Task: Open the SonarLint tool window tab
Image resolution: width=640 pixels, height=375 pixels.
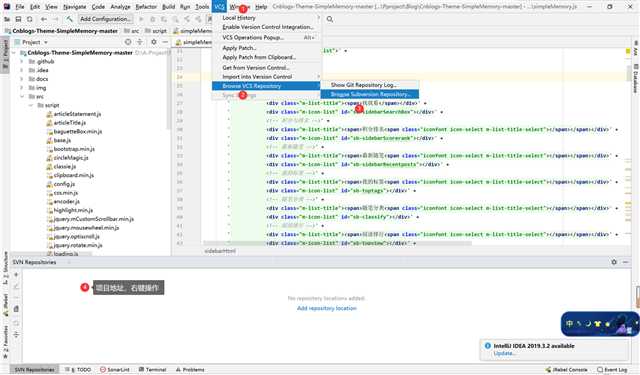Action: point(115,370)
